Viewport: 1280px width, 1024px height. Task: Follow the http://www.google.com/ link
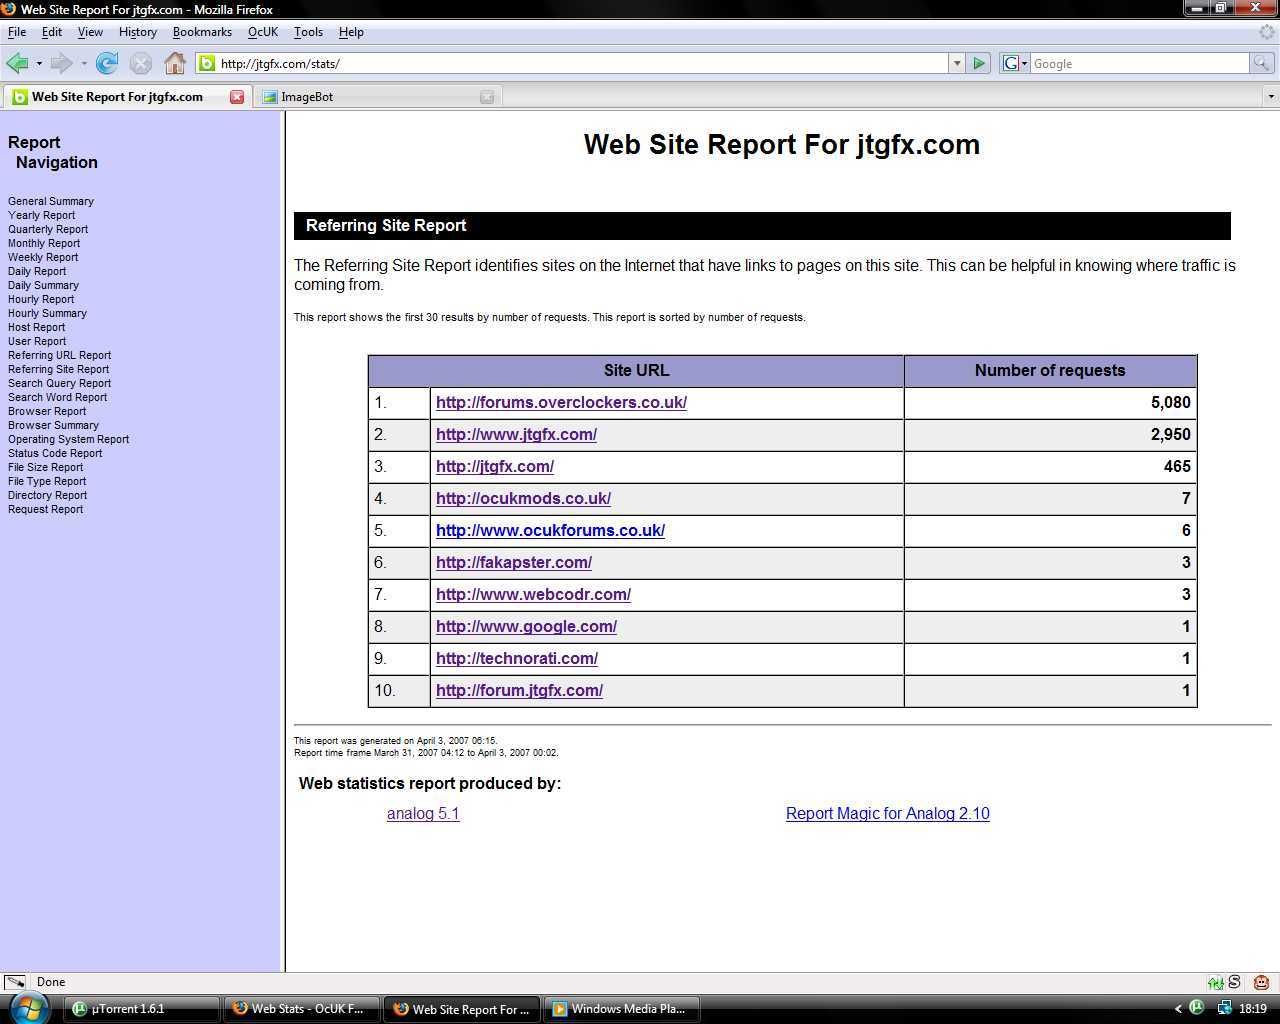click(526, 626)
